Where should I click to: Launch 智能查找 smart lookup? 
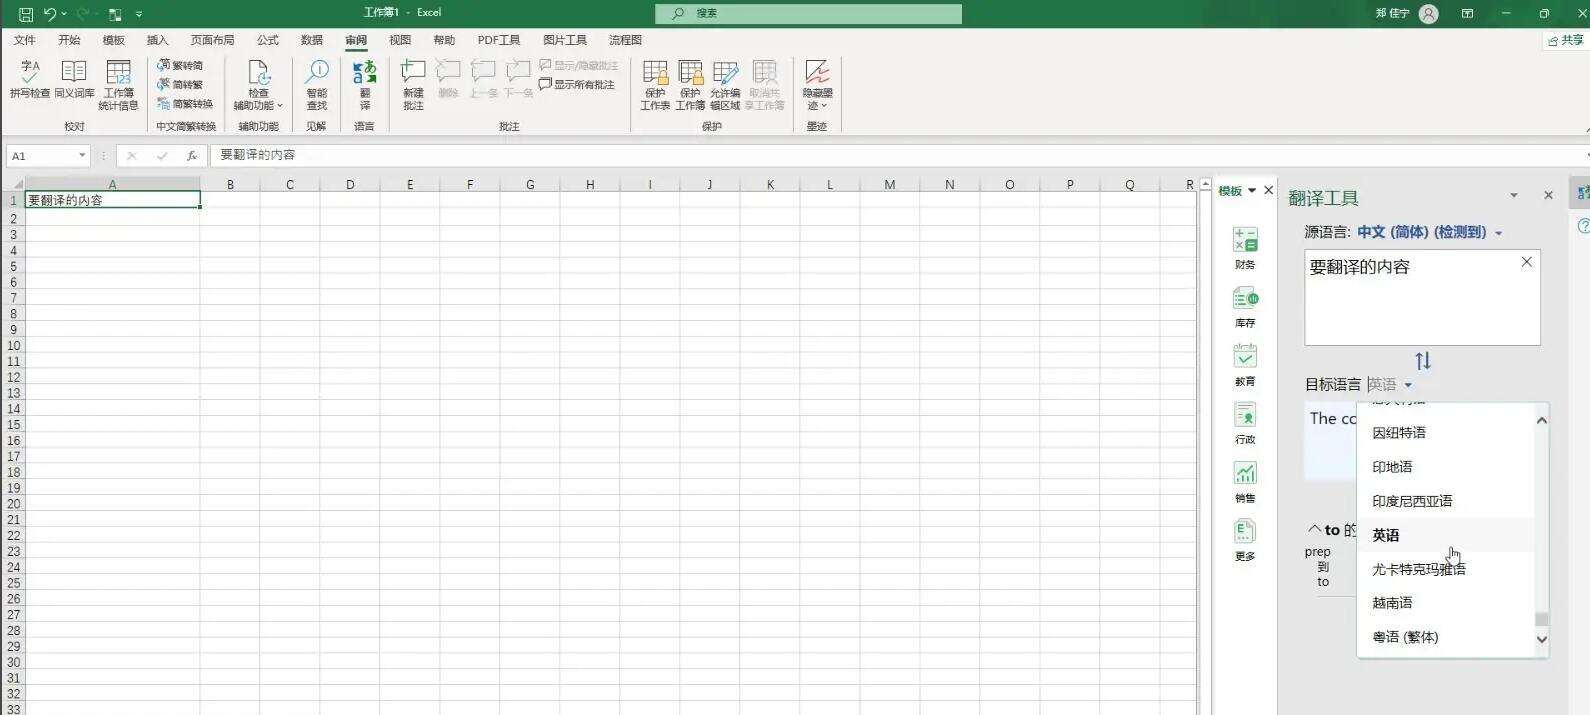pos(317,85)
